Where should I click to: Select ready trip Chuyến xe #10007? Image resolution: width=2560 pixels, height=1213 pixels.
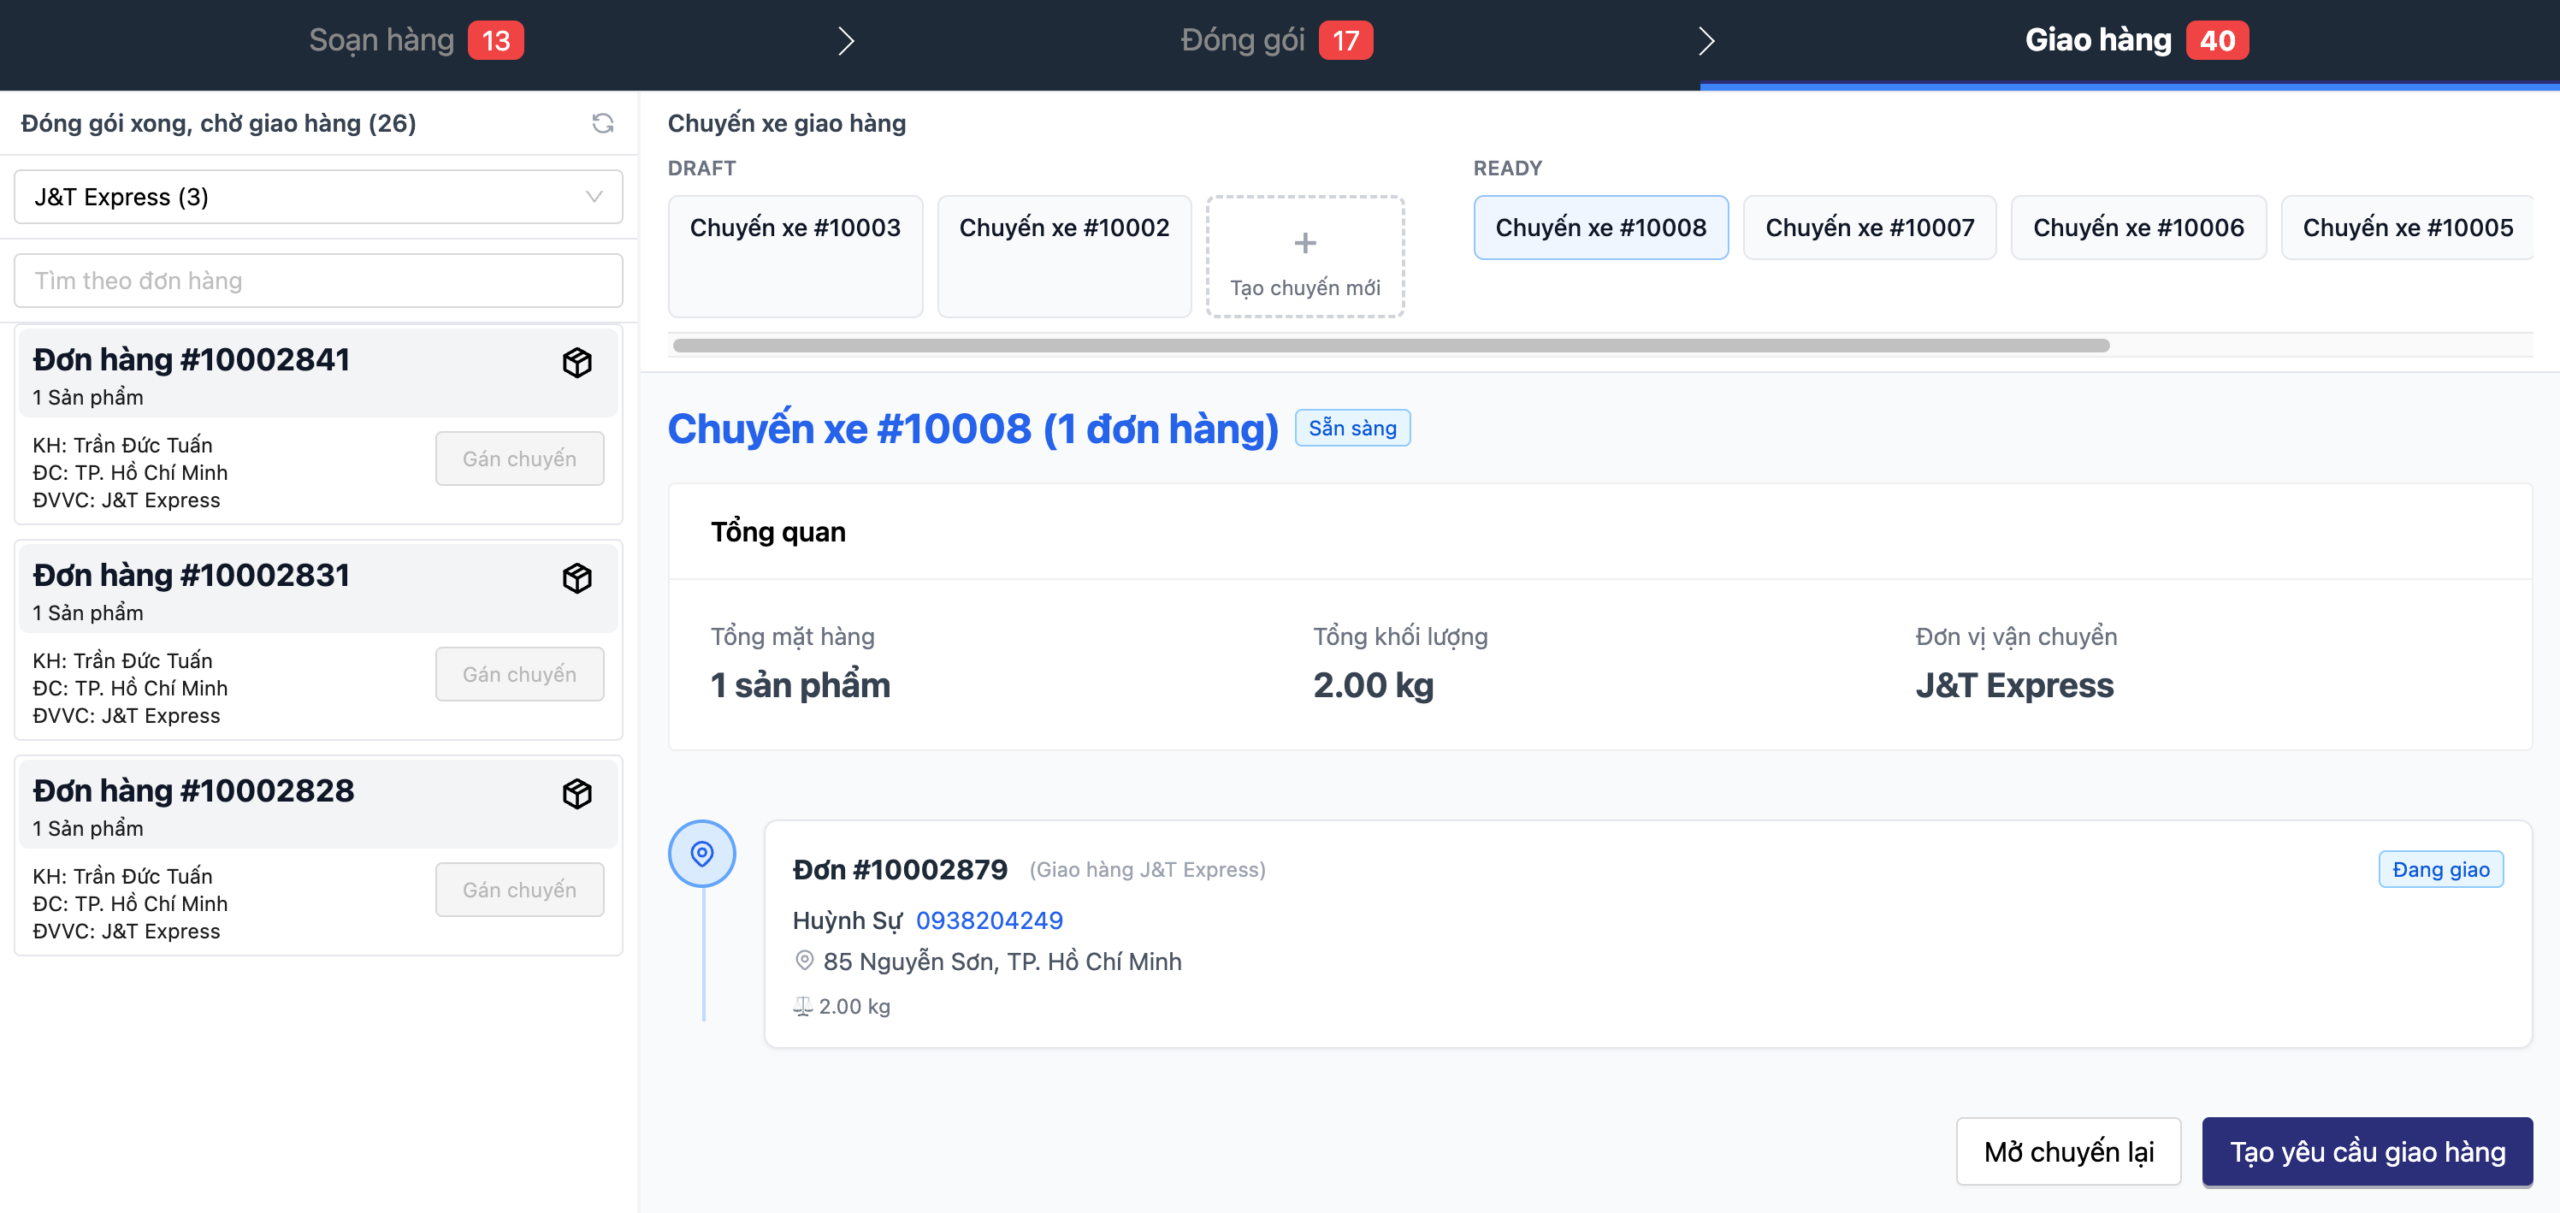pos(1869,228)
